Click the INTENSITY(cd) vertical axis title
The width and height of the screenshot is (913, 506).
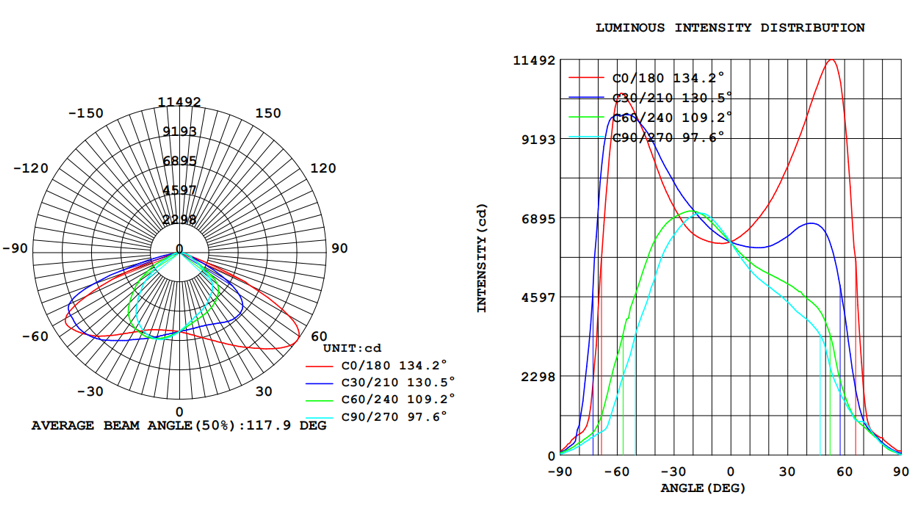482,258
